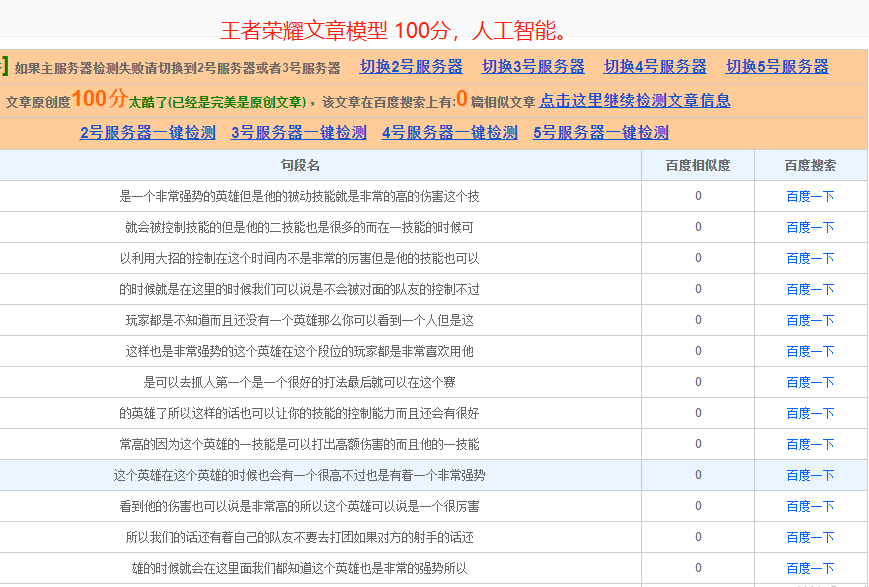Click 百度一下 in the highlighted 这个英雄在这个英雄 row
The width and height of the screenshot is (869, 587).
click(810, 476)
